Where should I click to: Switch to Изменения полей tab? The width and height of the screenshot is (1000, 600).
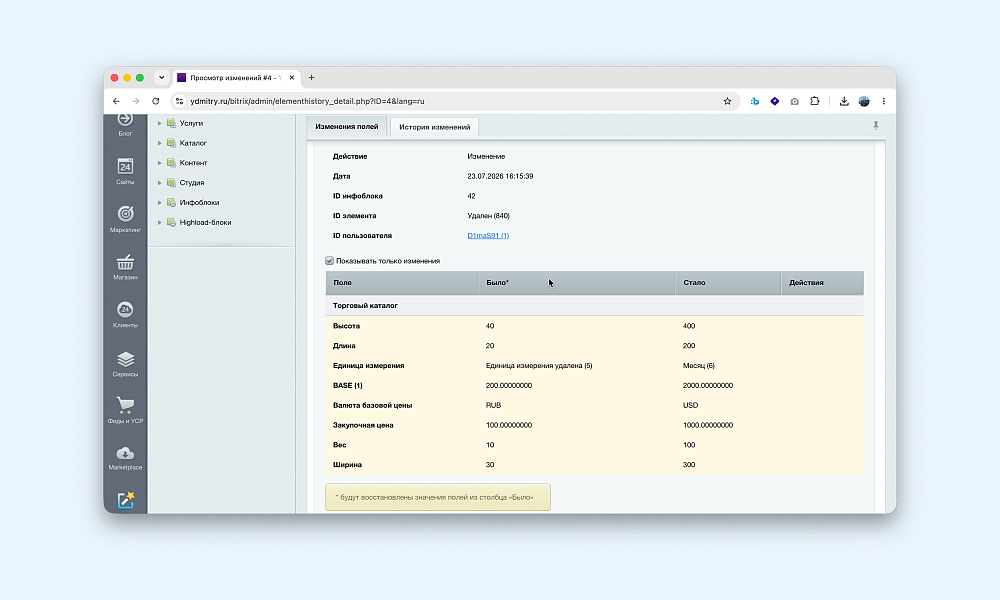tap(347, 126)
